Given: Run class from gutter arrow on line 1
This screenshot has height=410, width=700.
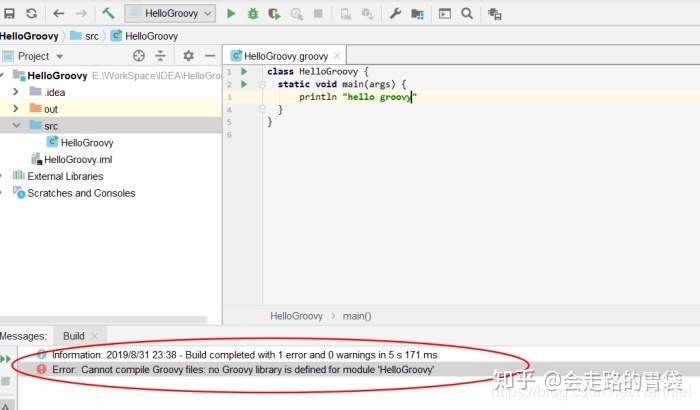Looking at the screenshot, I should [244, 71].
